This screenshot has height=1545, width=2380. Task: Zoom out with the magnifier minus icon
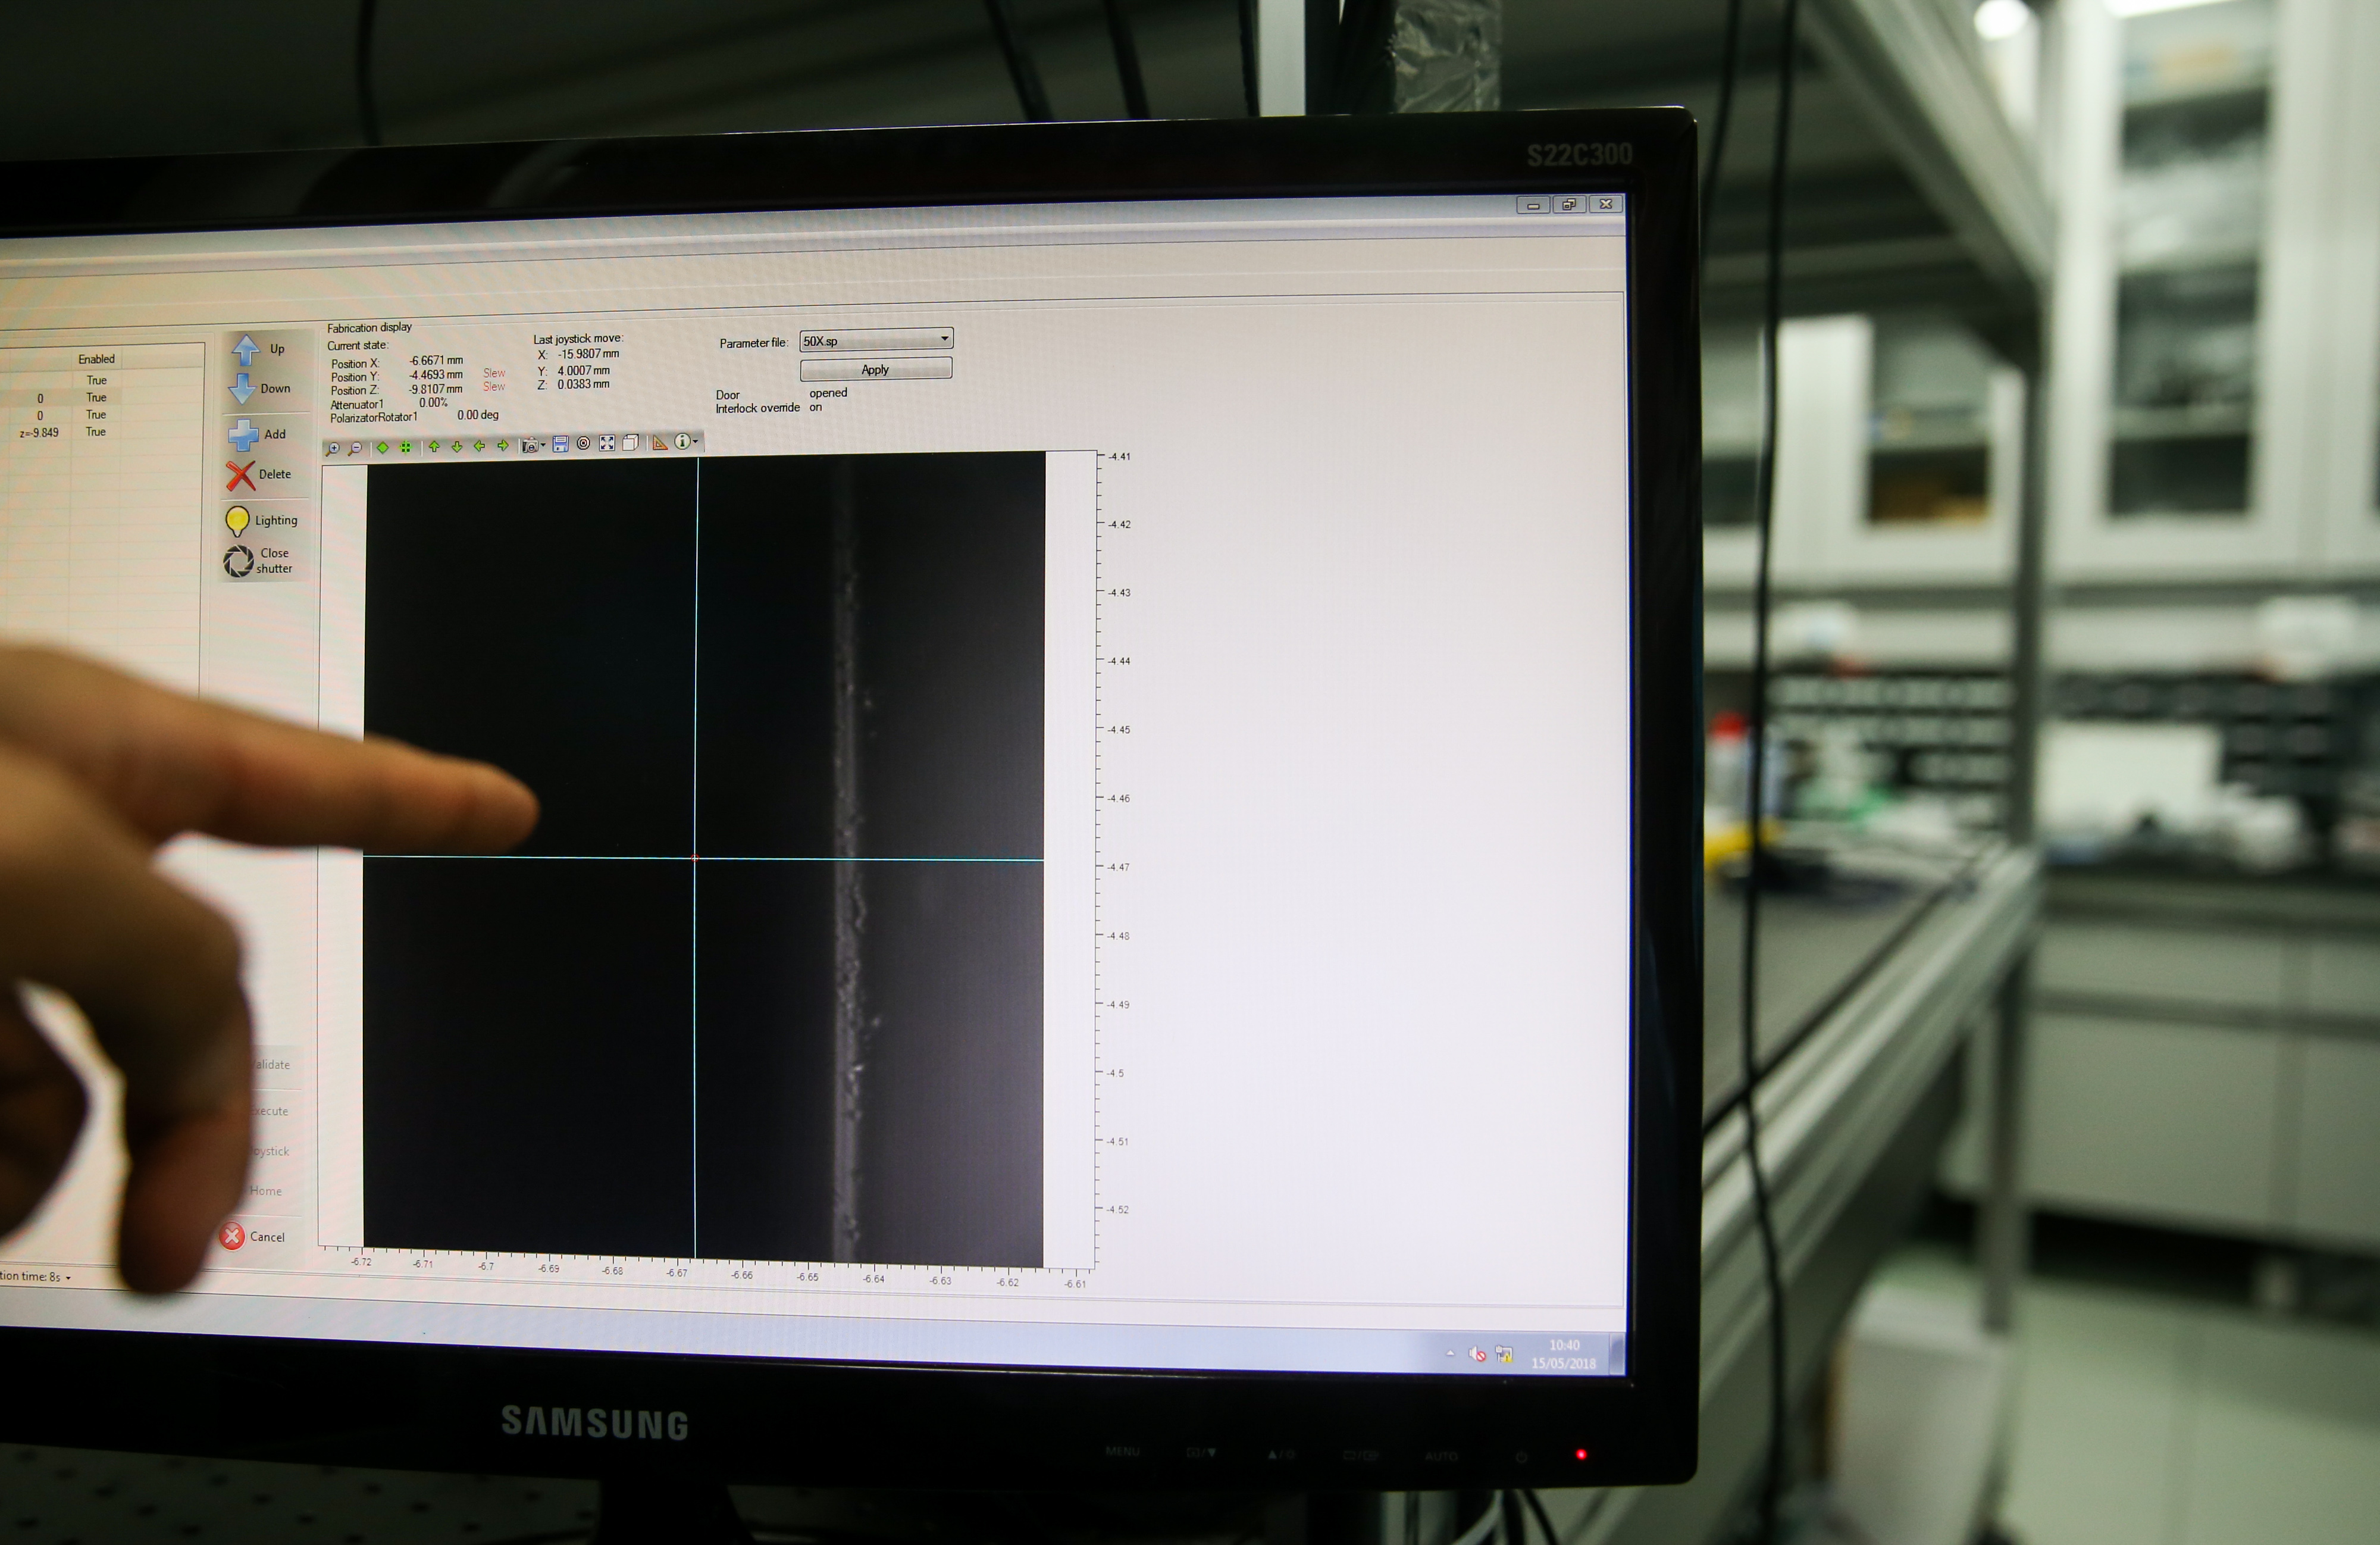click(355, 447)
